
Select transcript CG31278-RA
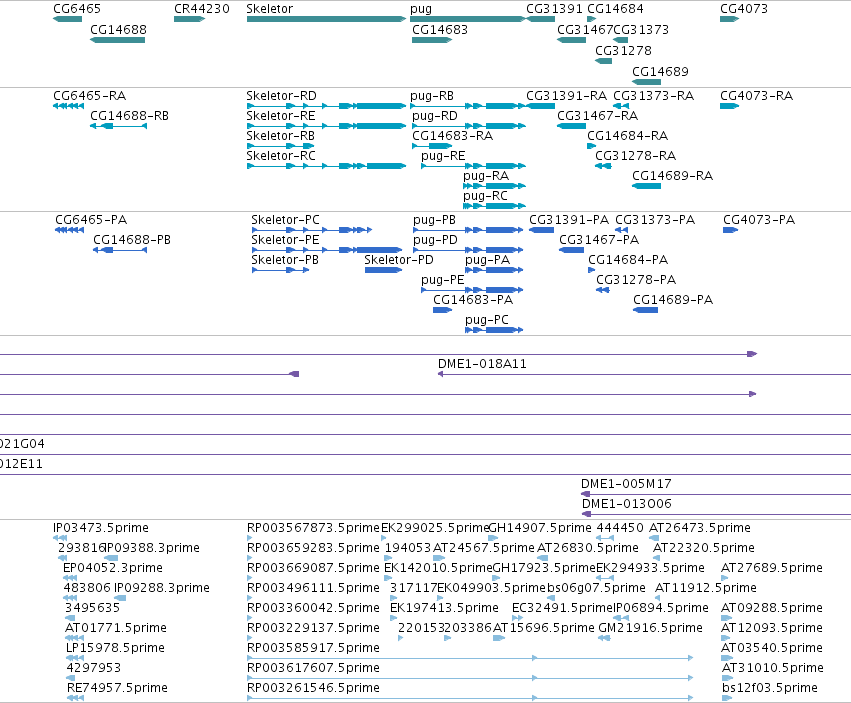(603, 166)
